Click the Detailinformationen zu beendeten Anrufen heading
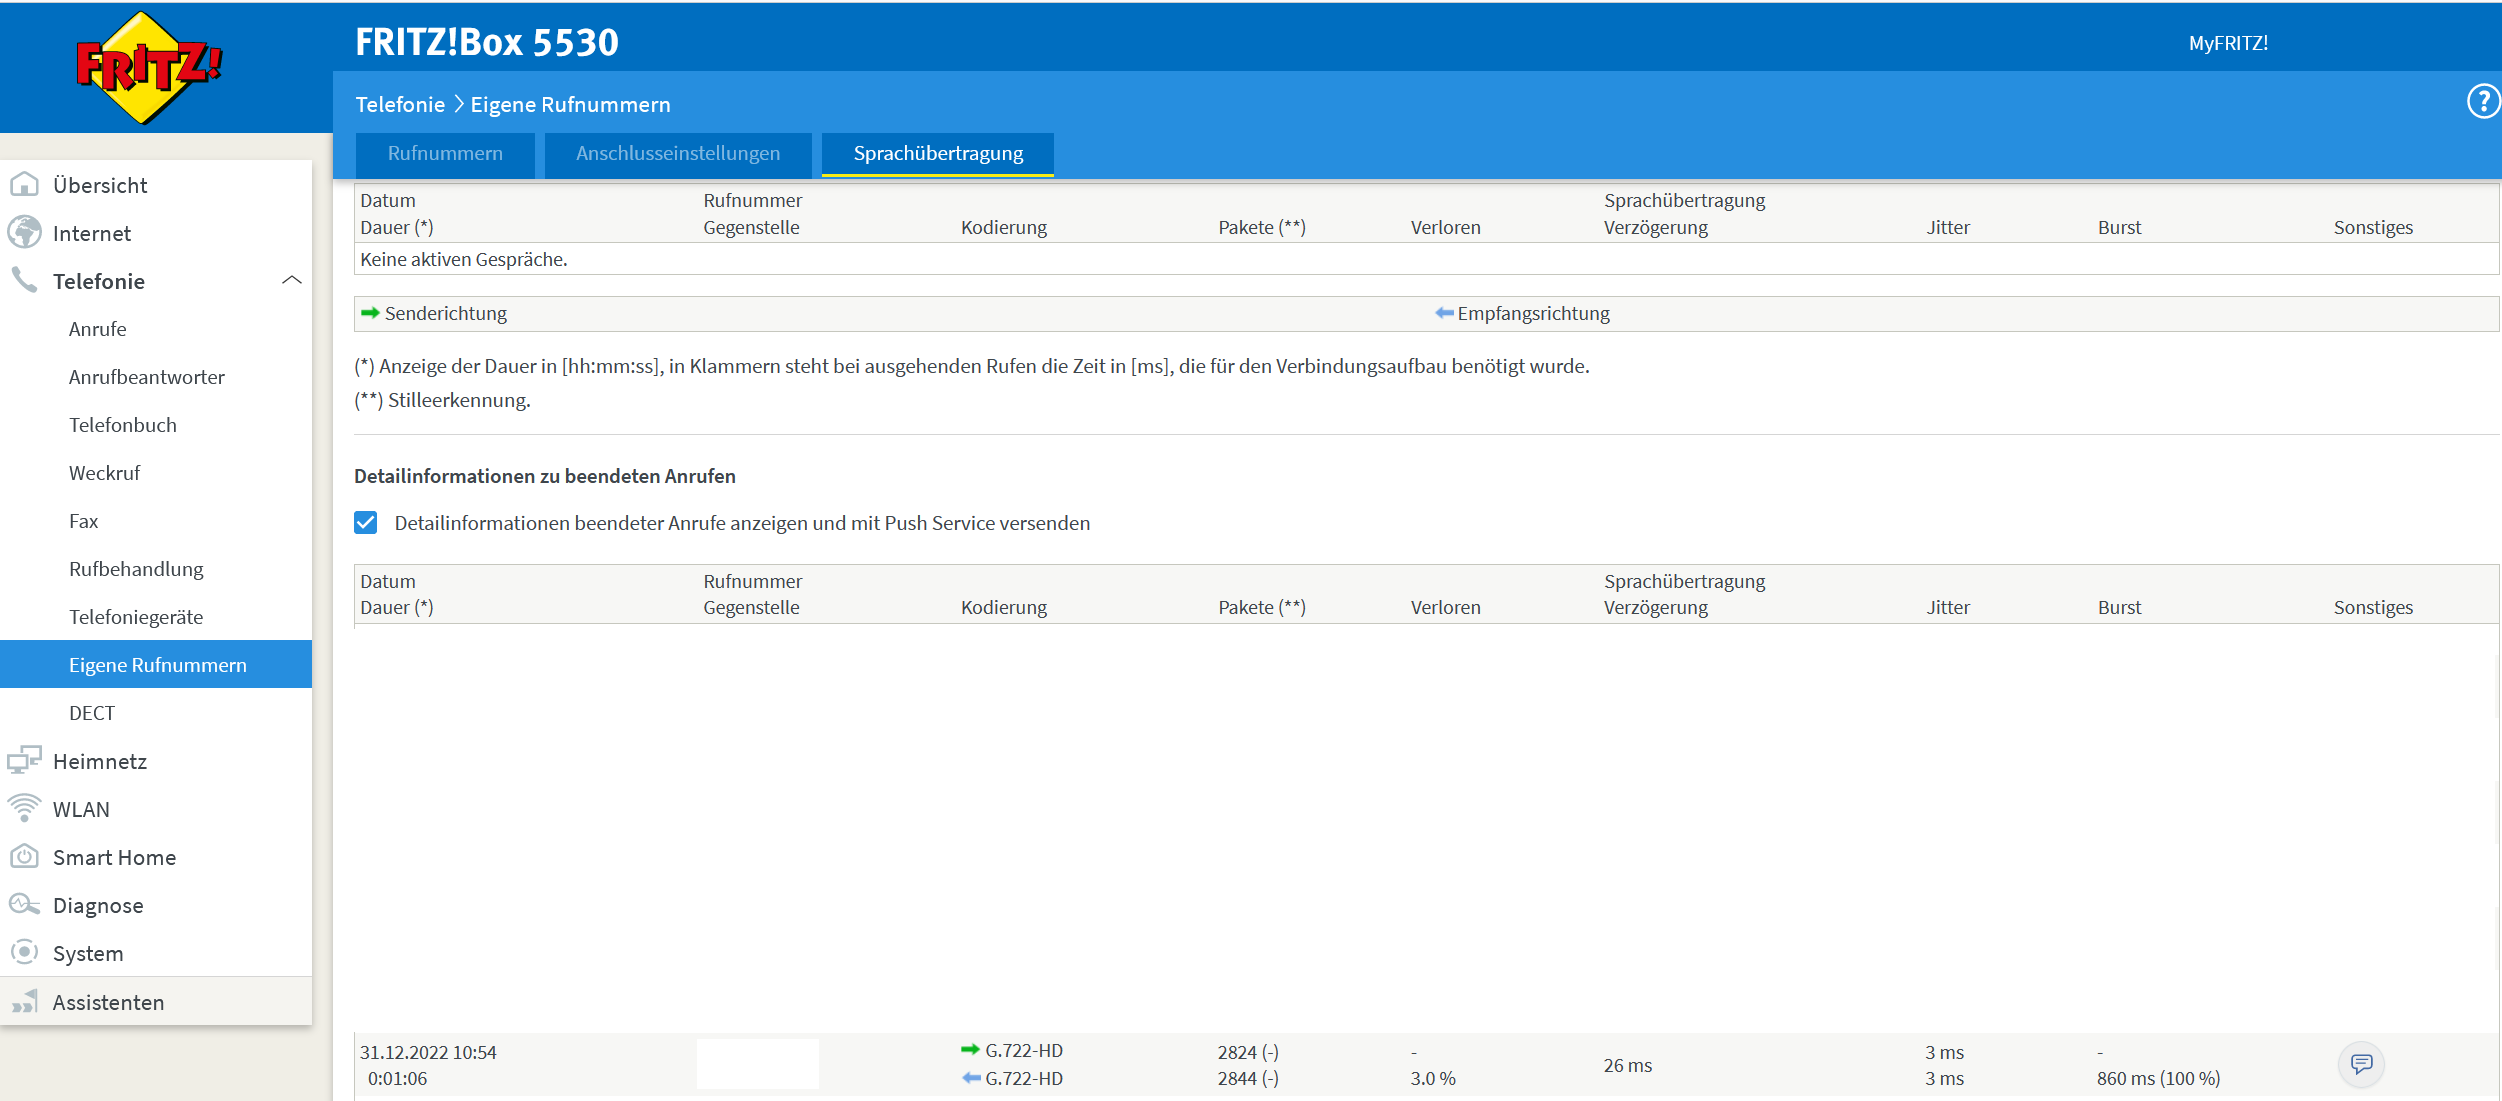This screenshot has height=1101, width=2502. (x=545, y=476)
